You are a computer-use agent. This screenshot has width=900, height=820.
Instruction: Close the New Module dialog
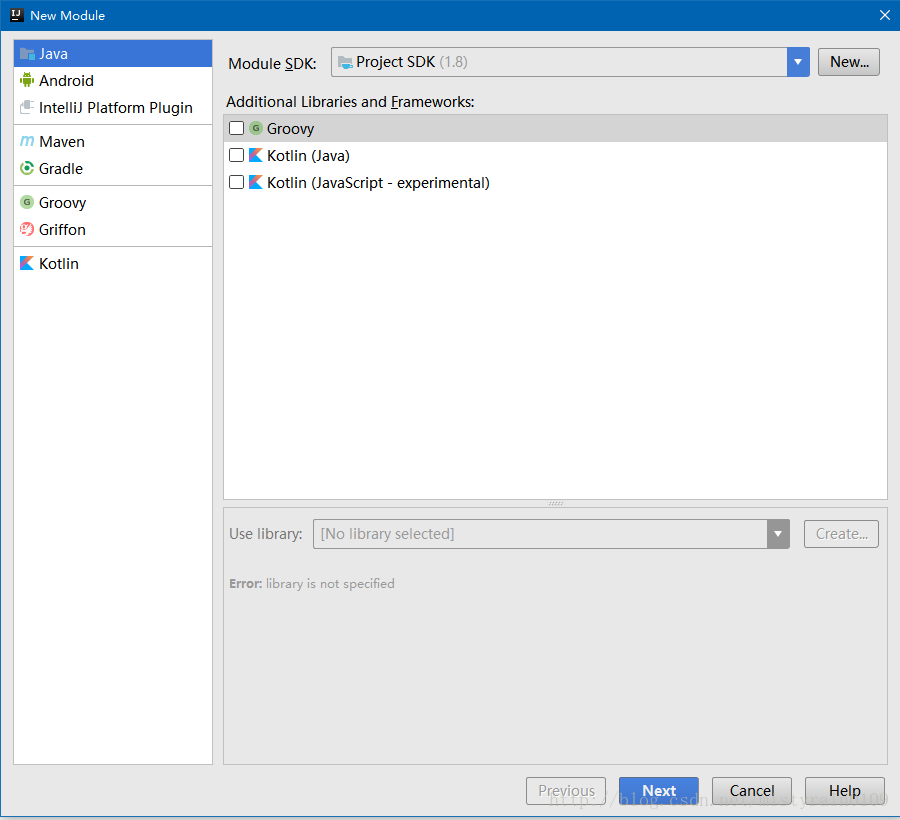click(885, 15)
